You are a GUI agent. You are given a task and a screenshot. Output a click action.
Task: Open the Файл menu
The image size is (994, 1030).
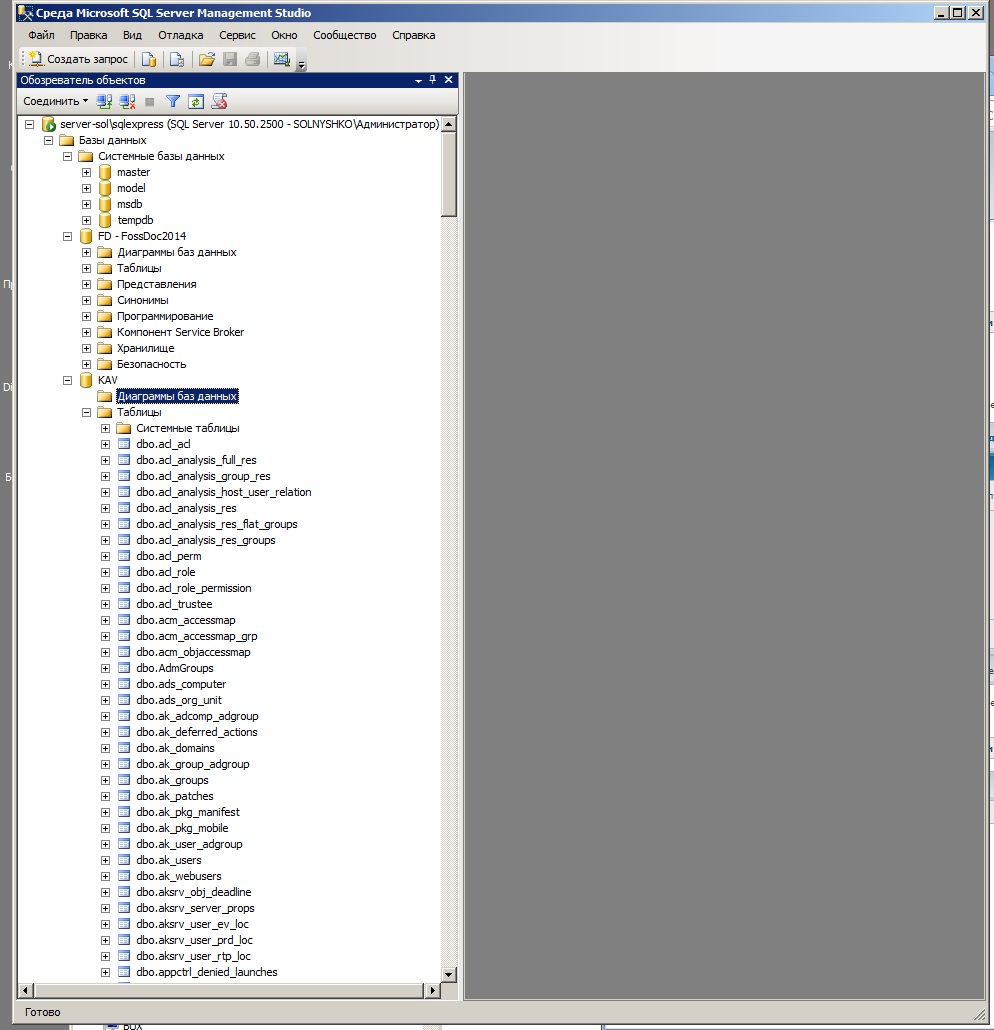click(x=41, y=35)
